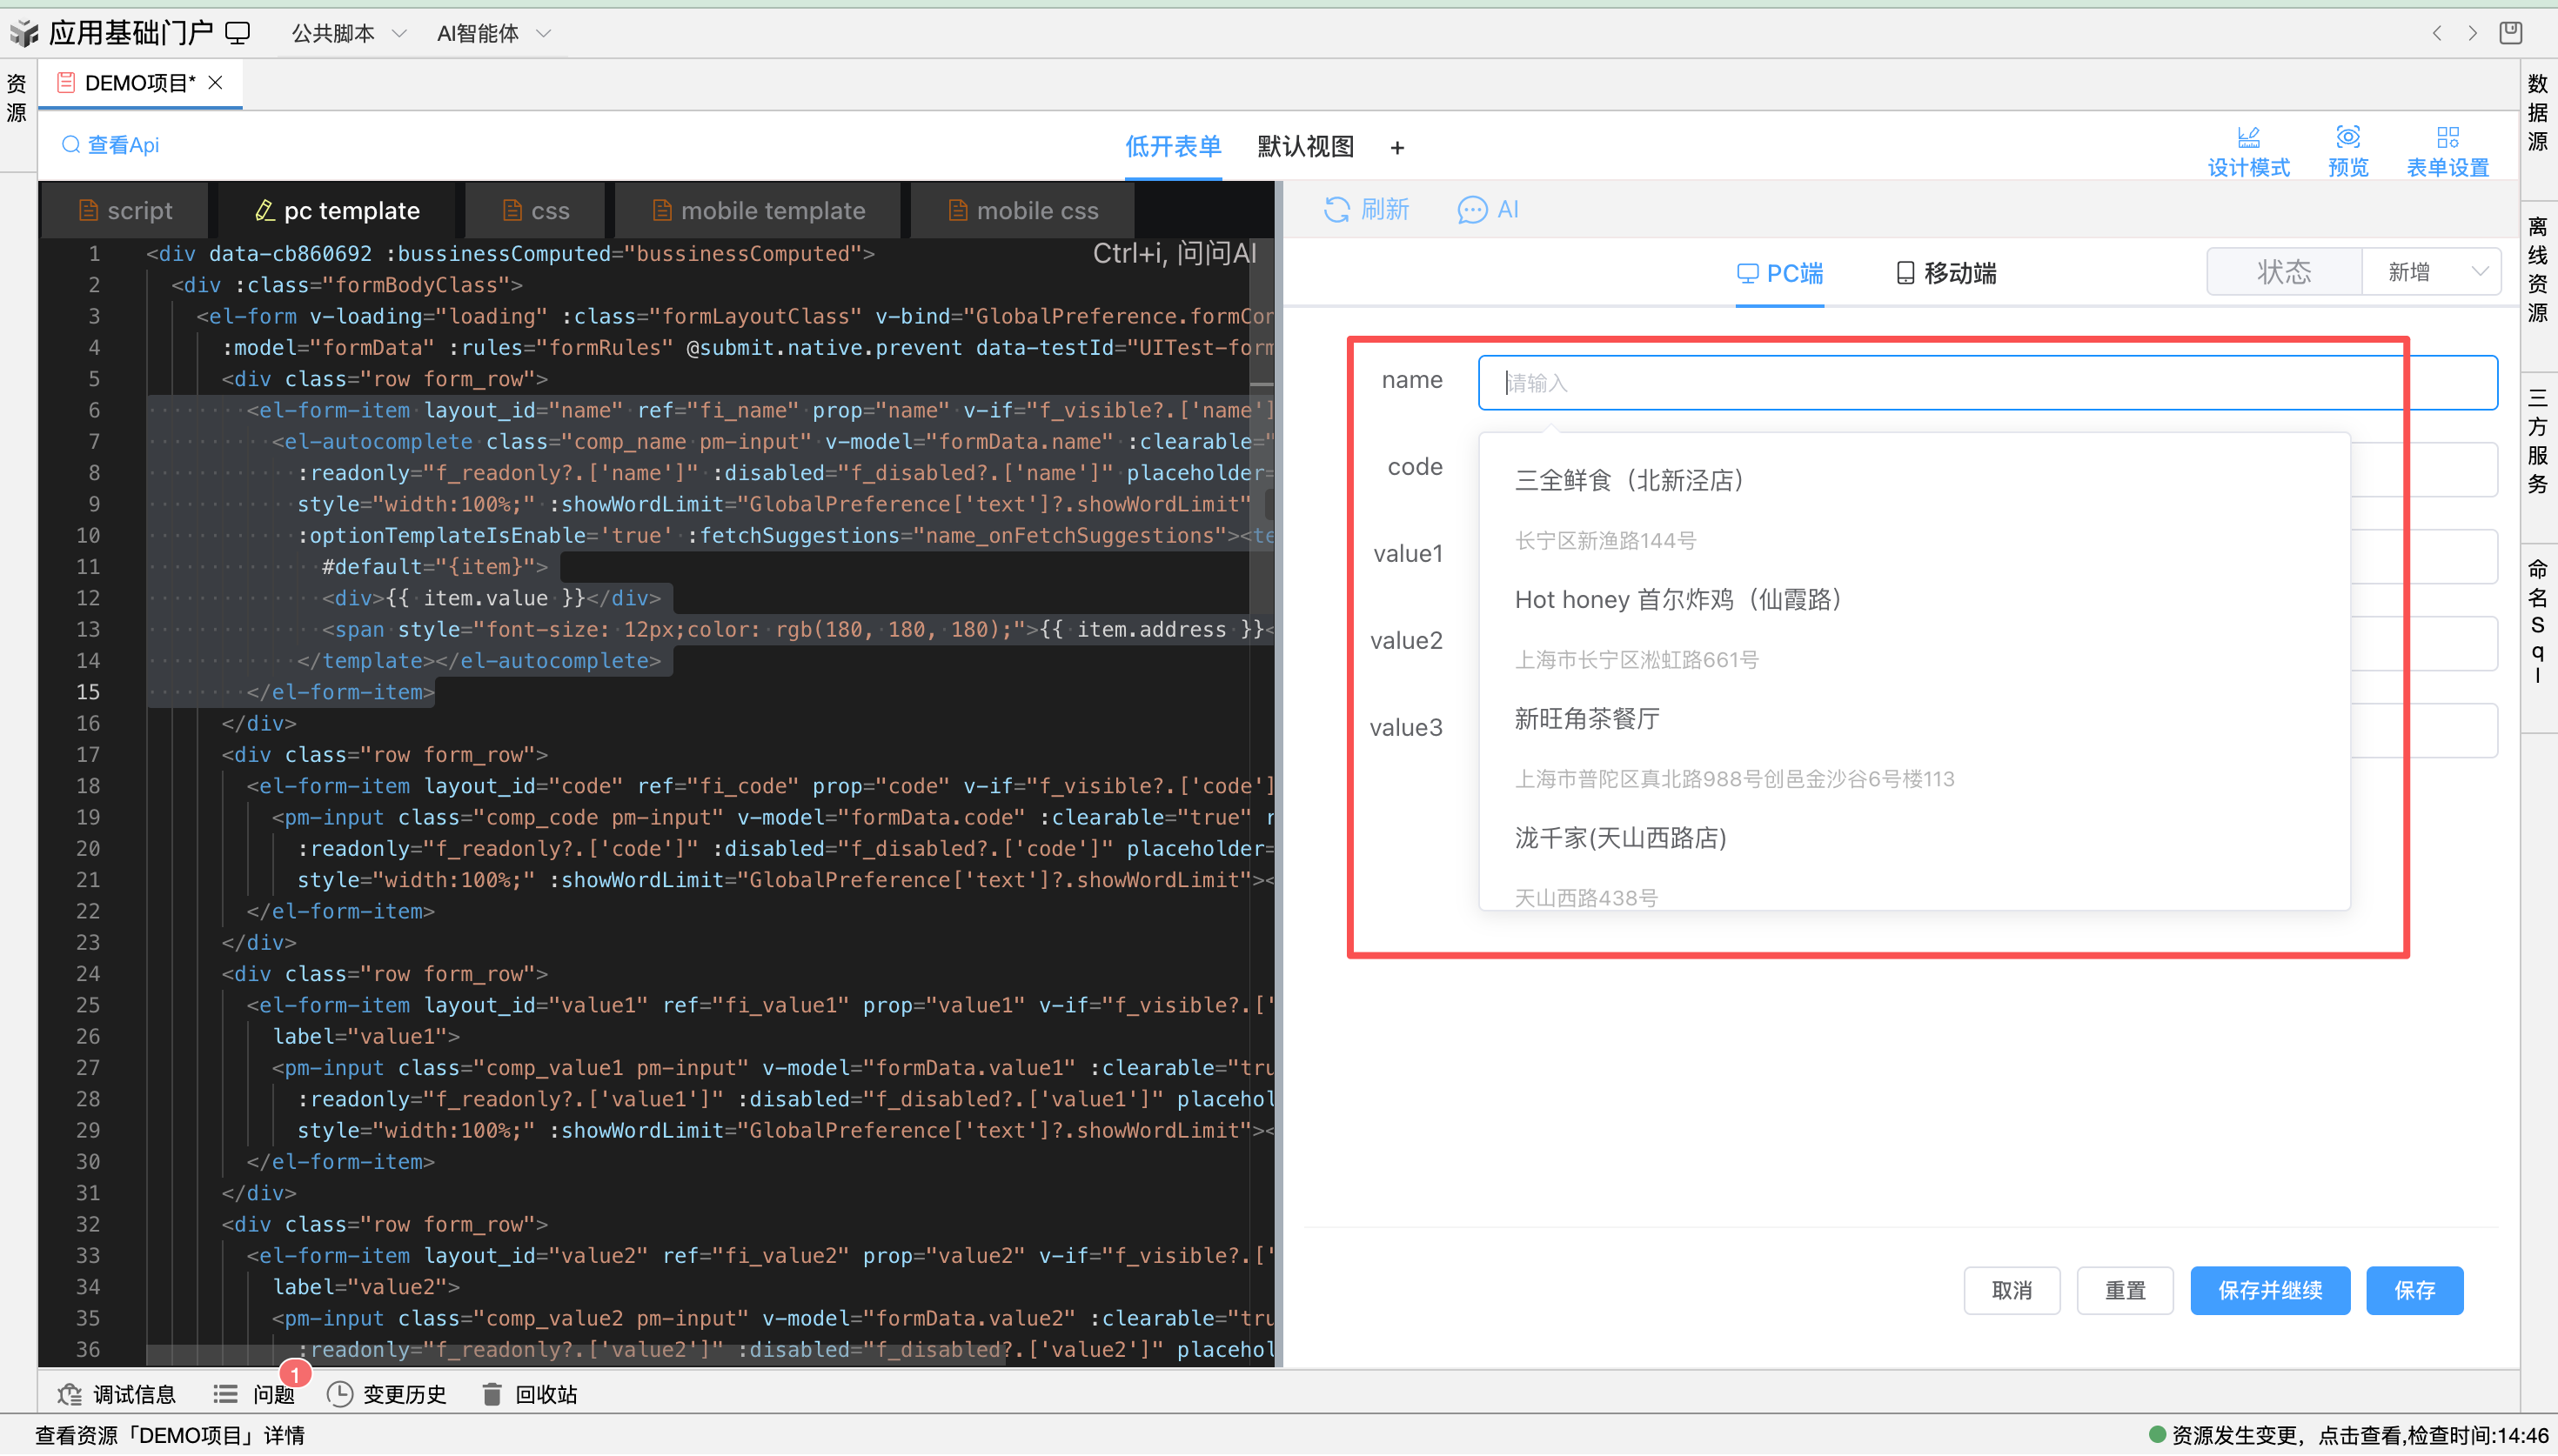Image resolution: width=2558 pixels, height=1456 pixels.
Task: Click the 重置 reset button
Action: pyautogui.click(x=2124, y=1290)
